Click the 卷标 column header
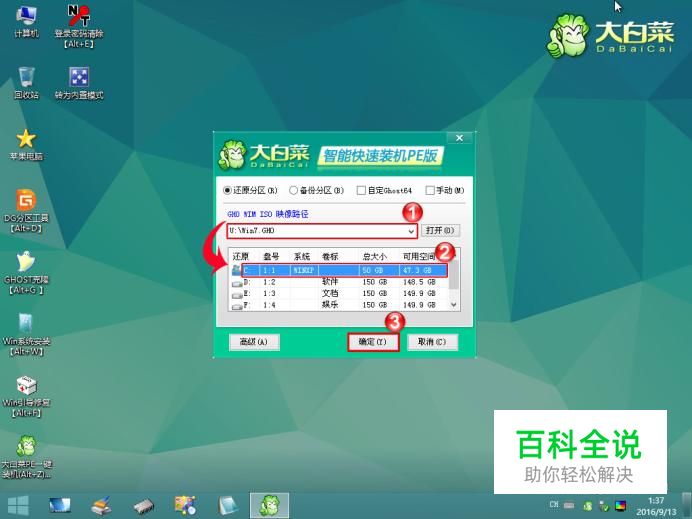The width and height of the screenshot is (692, 519). pyautogui.click(x=330, y=256)
